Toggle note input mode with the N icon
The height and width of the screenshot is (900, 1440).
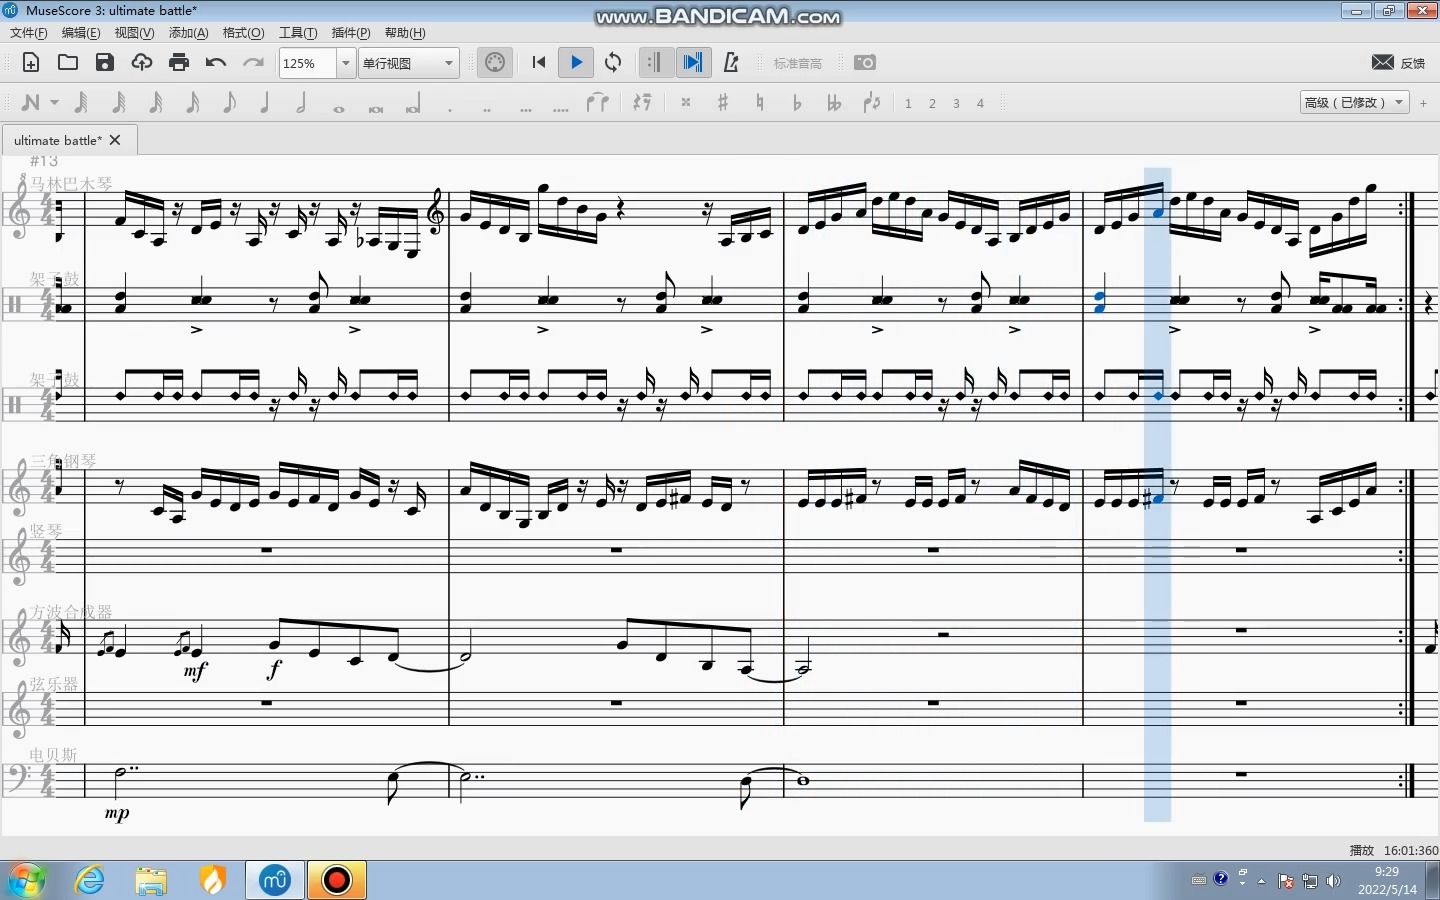[x=31, y=103]
